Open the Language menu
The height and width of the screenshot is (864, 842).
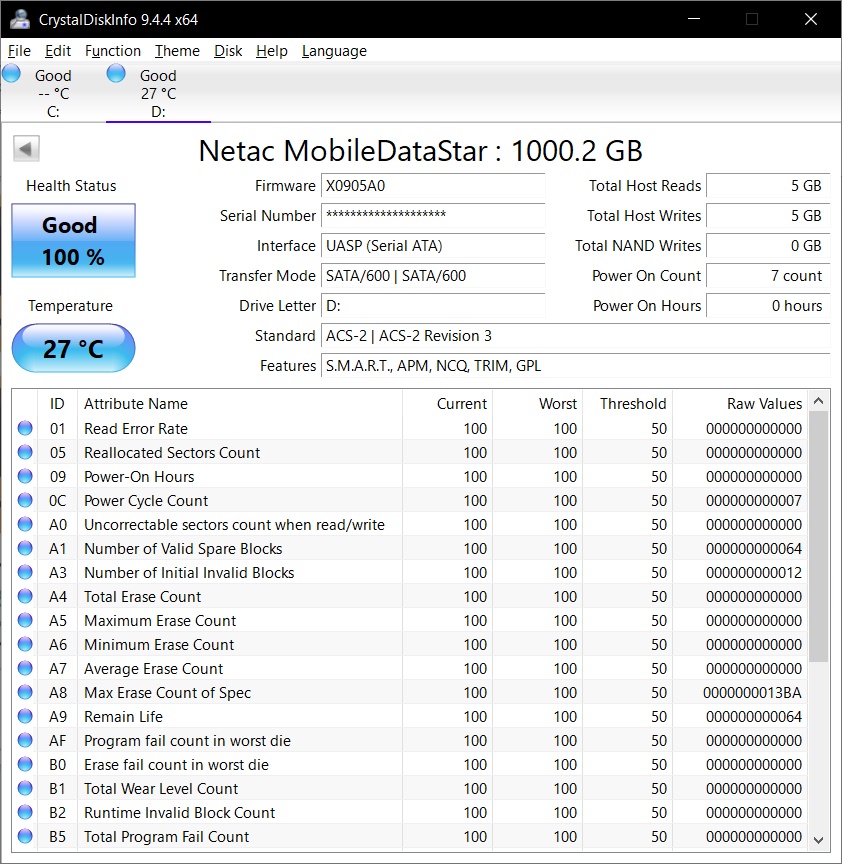click(334, 51)
